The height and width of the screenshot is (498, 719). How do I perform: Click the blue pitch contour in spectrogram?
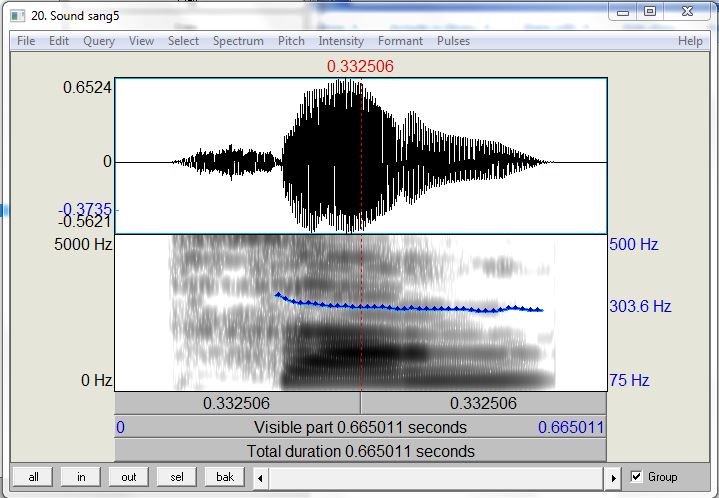[x=408, y=308]
